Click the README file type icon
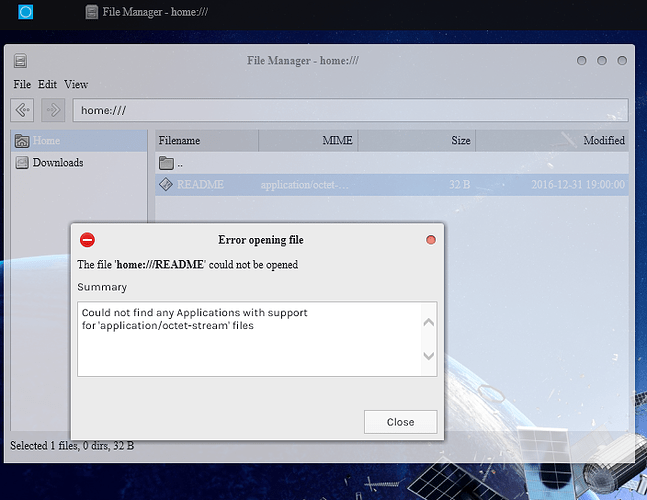Screen dimensions: 647x500 click(x=166, y=184)
